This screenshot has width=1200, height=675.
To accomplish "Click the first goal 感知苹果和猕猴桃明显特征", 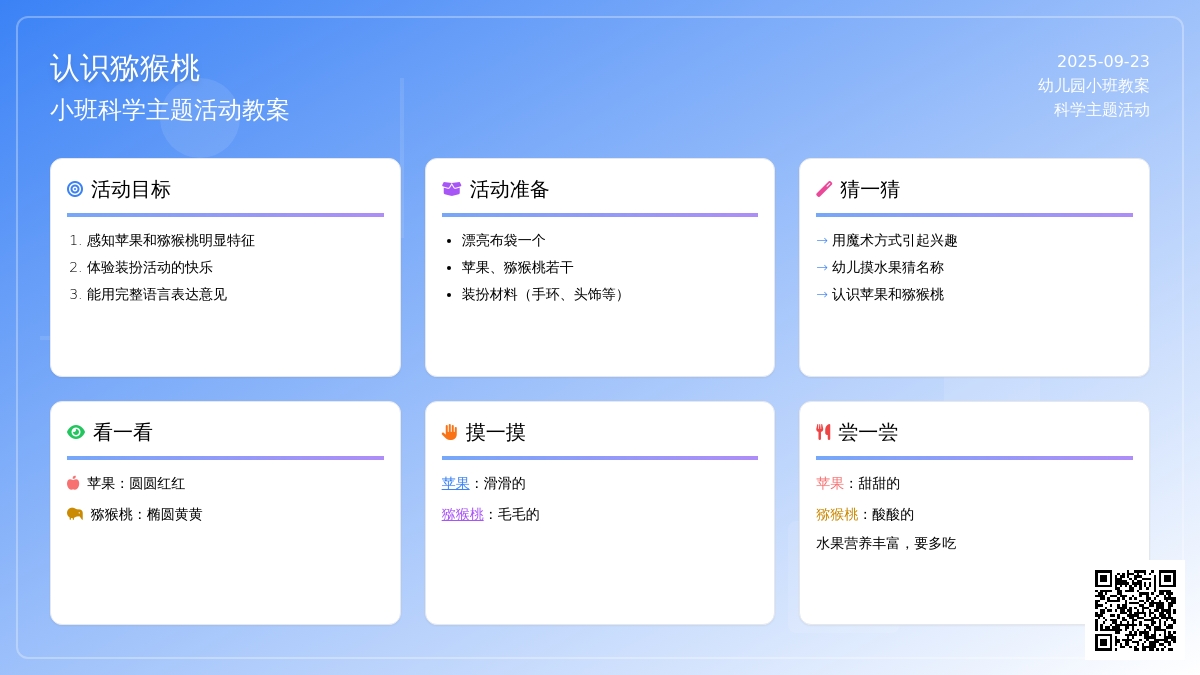I will [170, 240].
